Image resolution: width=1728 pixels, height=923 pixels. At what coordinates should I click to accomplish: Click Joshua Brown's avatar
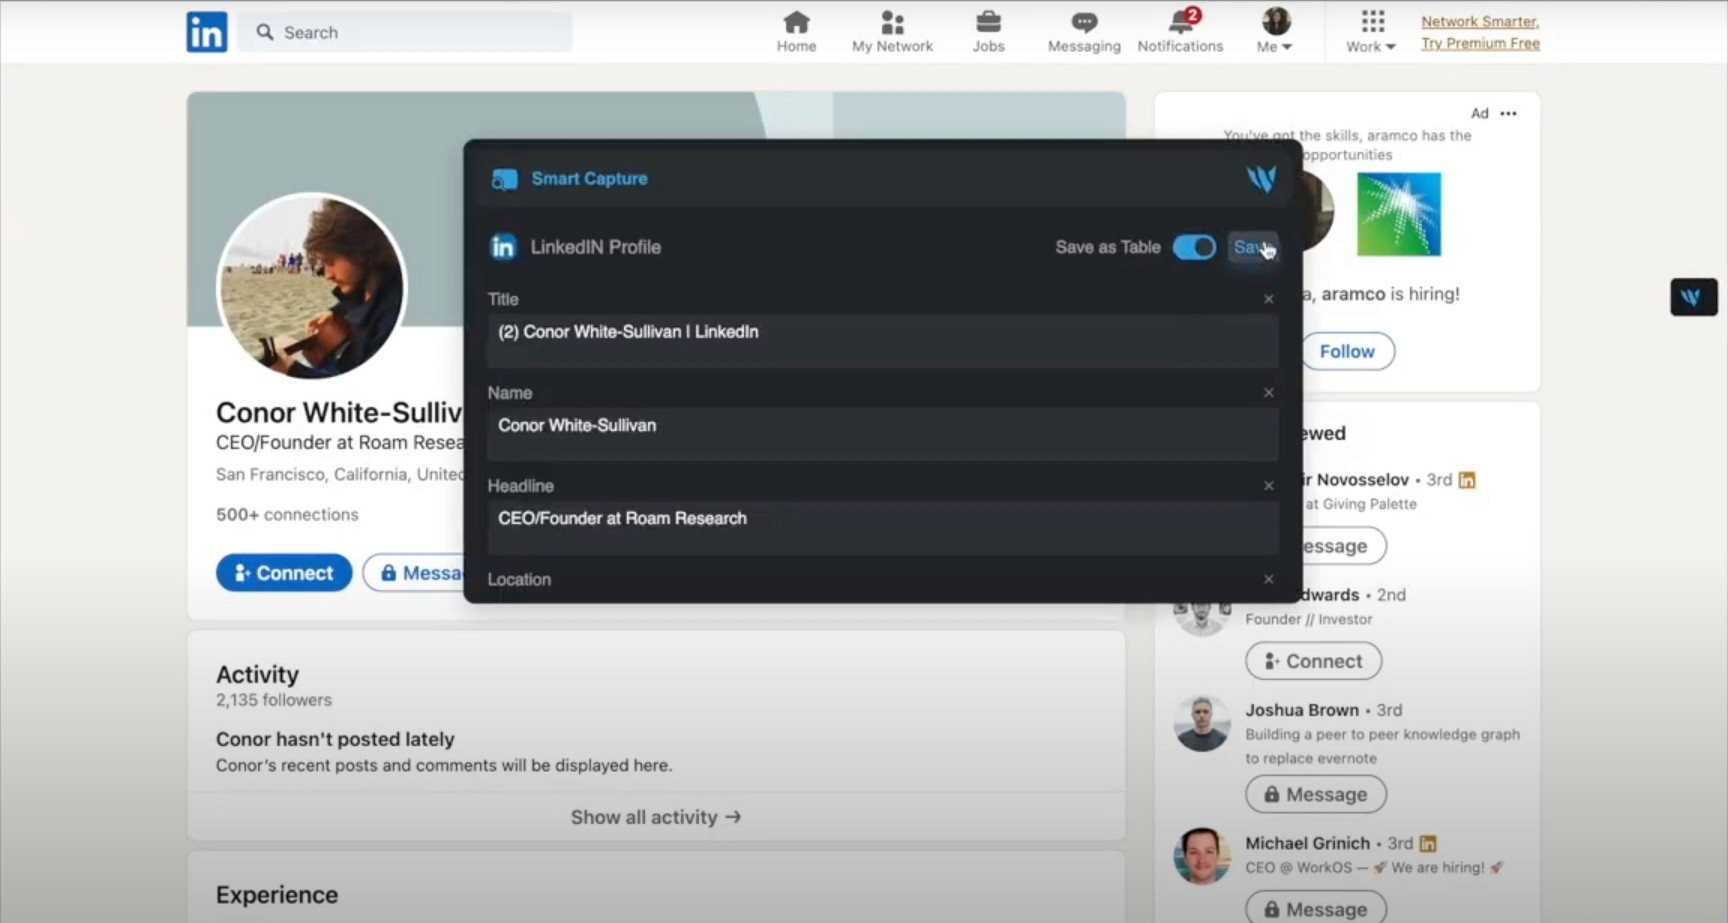[1202, 723]
